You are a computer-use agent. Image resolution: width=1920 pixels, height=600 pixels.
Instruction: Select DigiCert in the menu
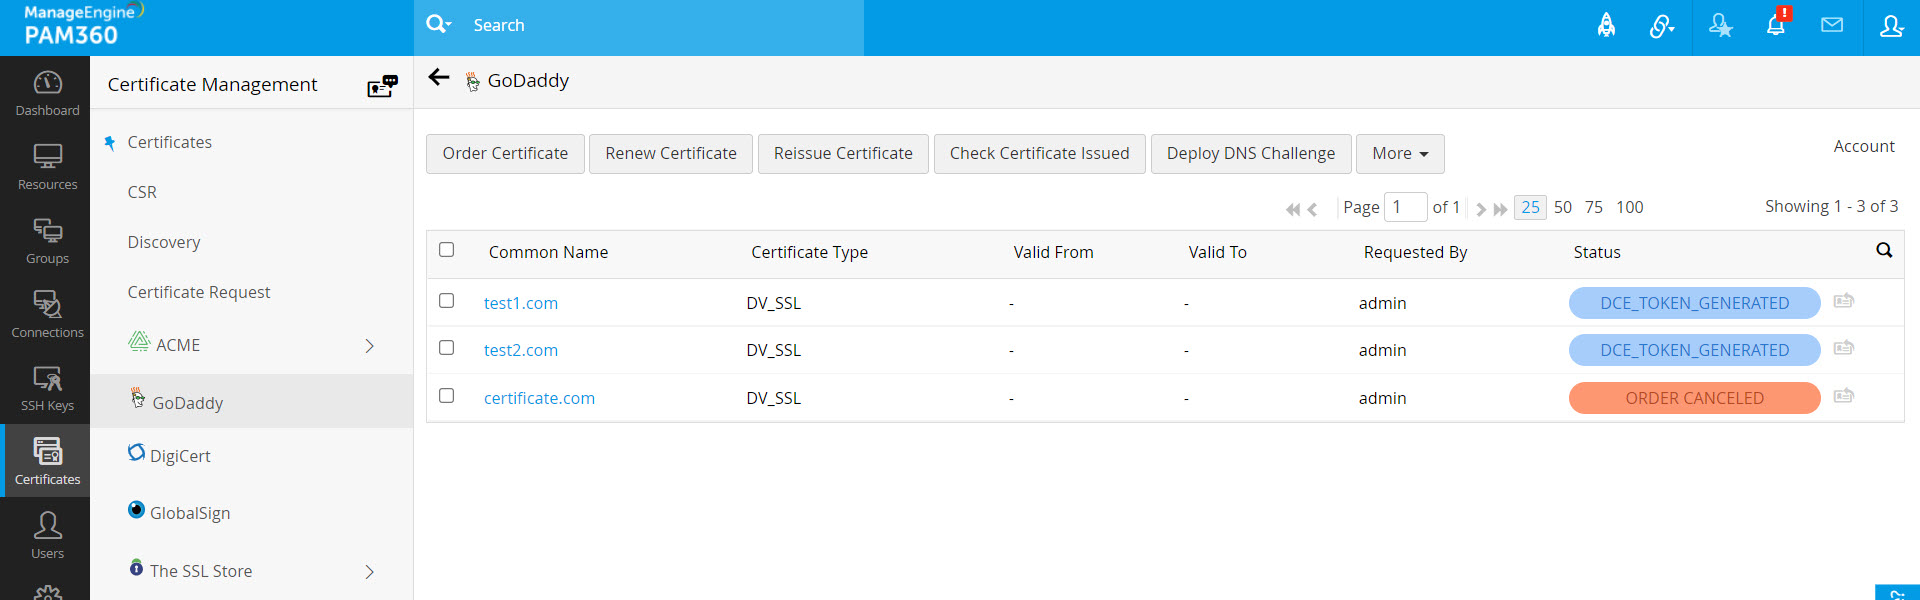pos(180,456)
